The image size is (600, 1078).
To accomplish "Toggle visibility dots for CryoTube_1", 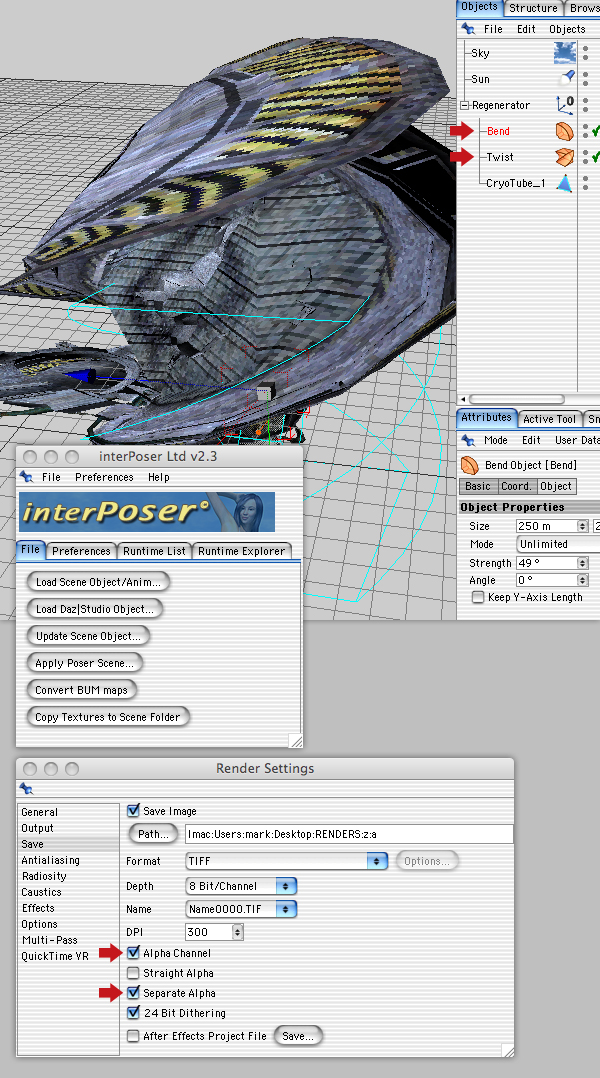I will coord(586,183).
